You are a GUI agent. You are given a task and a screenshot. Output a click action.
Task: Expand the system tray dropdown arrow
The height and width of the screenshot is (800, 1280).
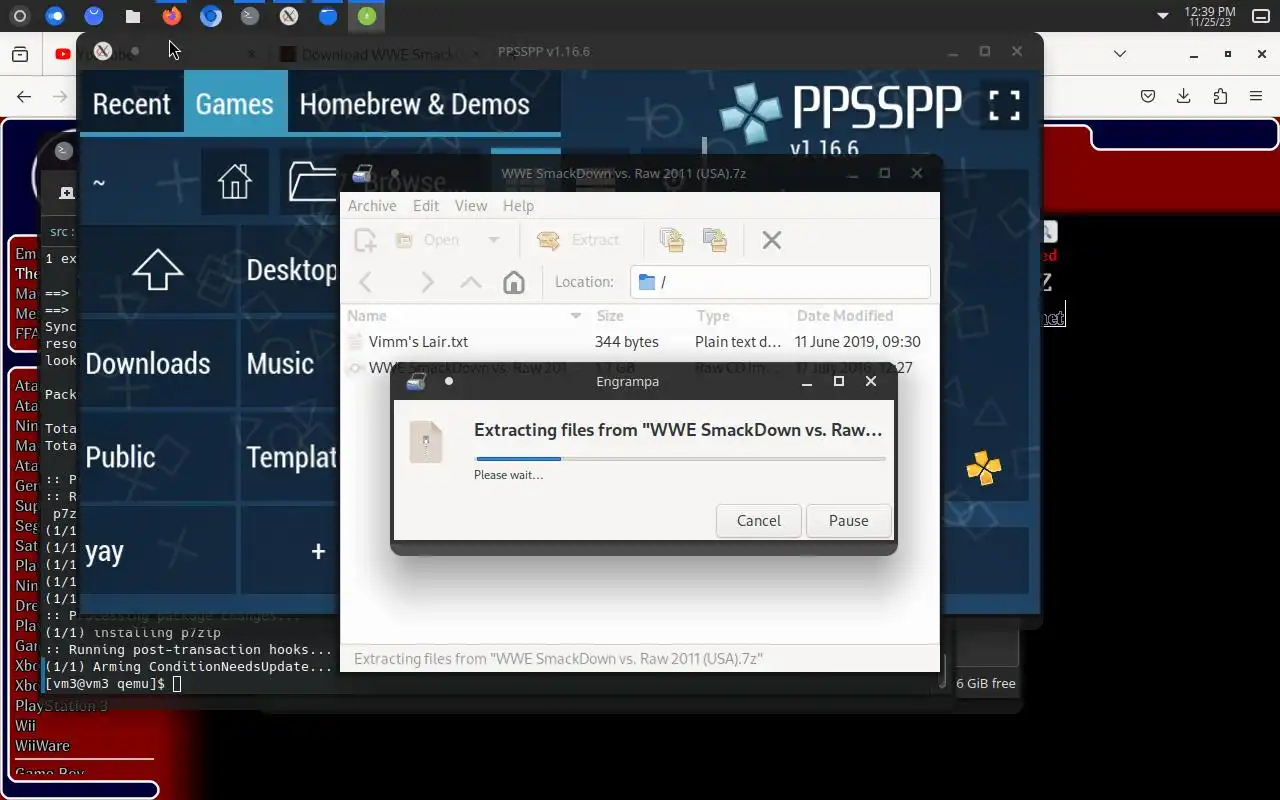pos(1162,16)
